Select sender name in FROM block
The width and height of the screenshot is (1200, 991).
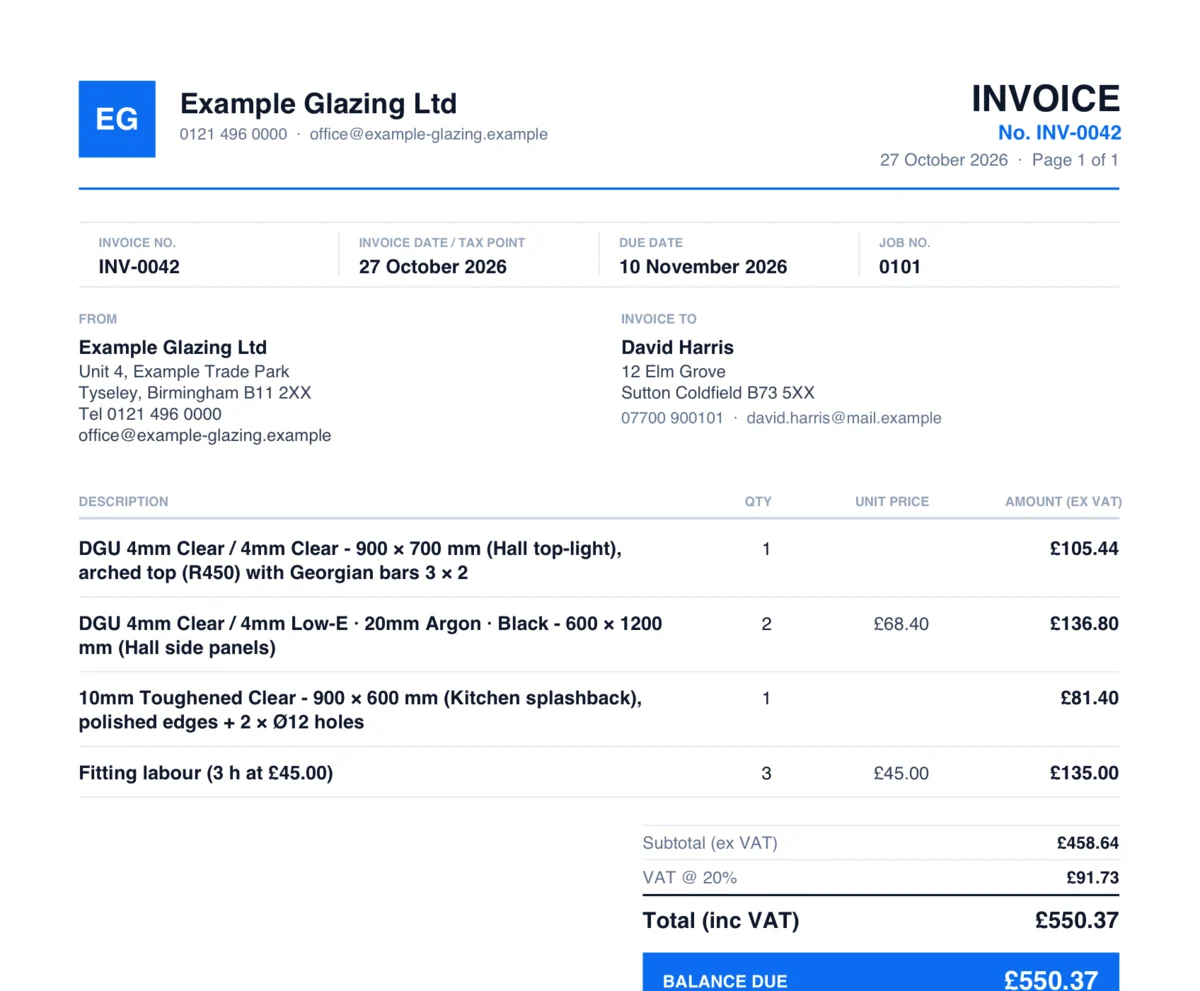click(173, 348)
